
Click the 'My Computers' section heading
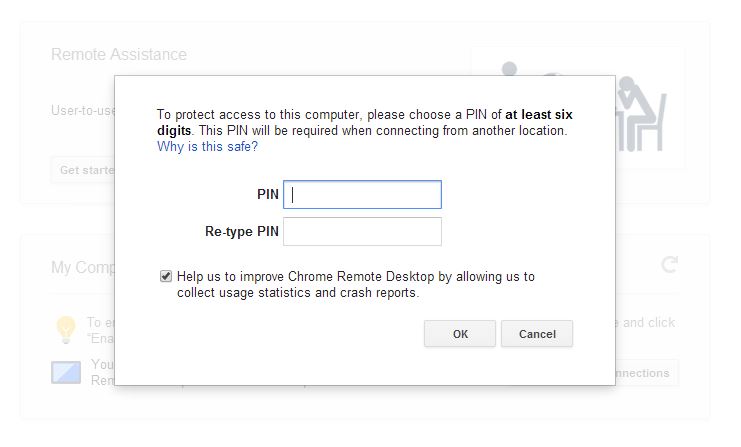82,267
